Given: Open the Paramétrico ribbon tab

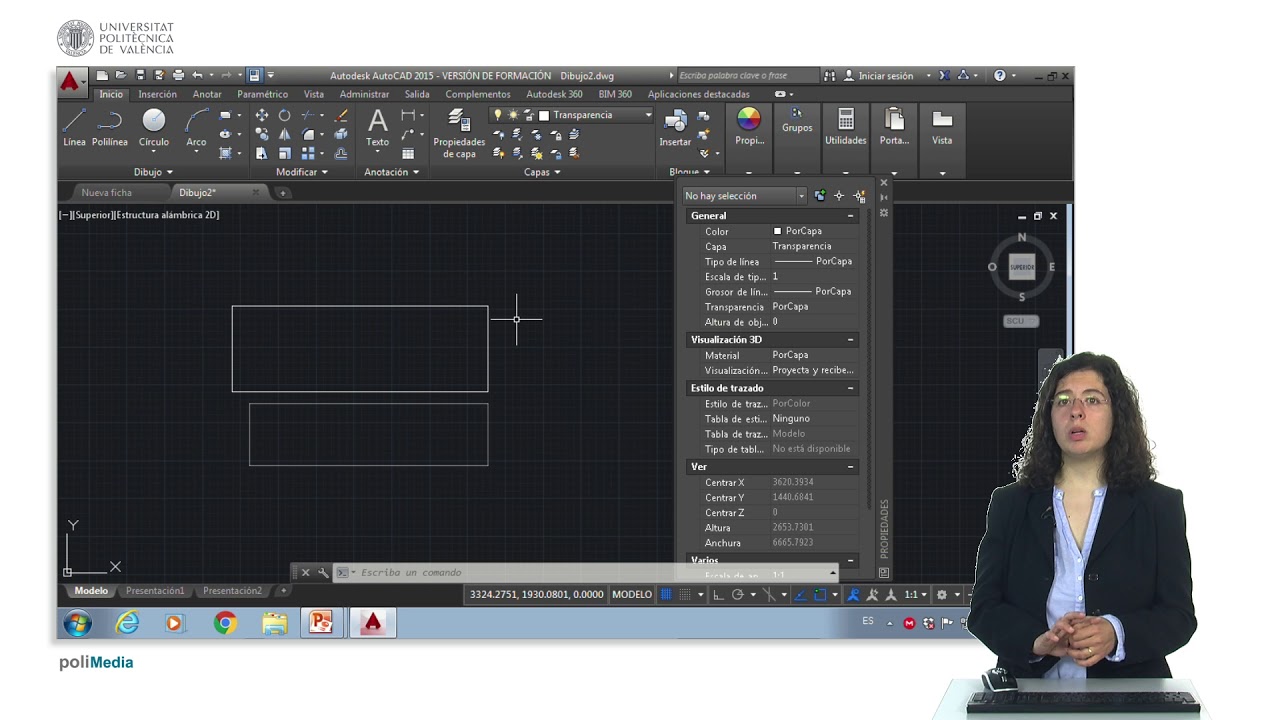Looking at the screenshot, I should tap(262, 94).
